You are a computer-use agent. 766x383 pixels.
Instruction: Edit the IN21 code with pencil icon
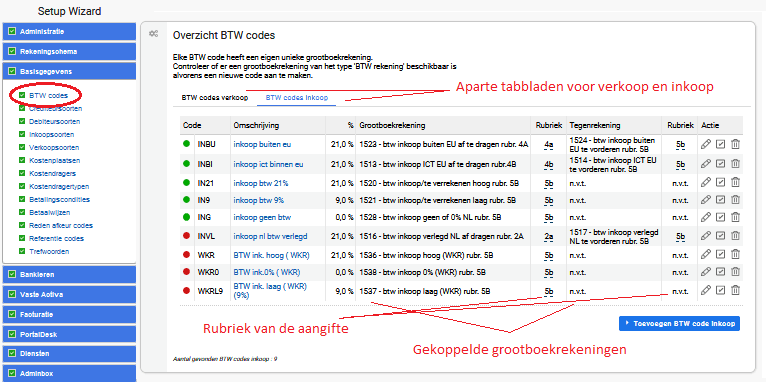[x=705, y=182]
